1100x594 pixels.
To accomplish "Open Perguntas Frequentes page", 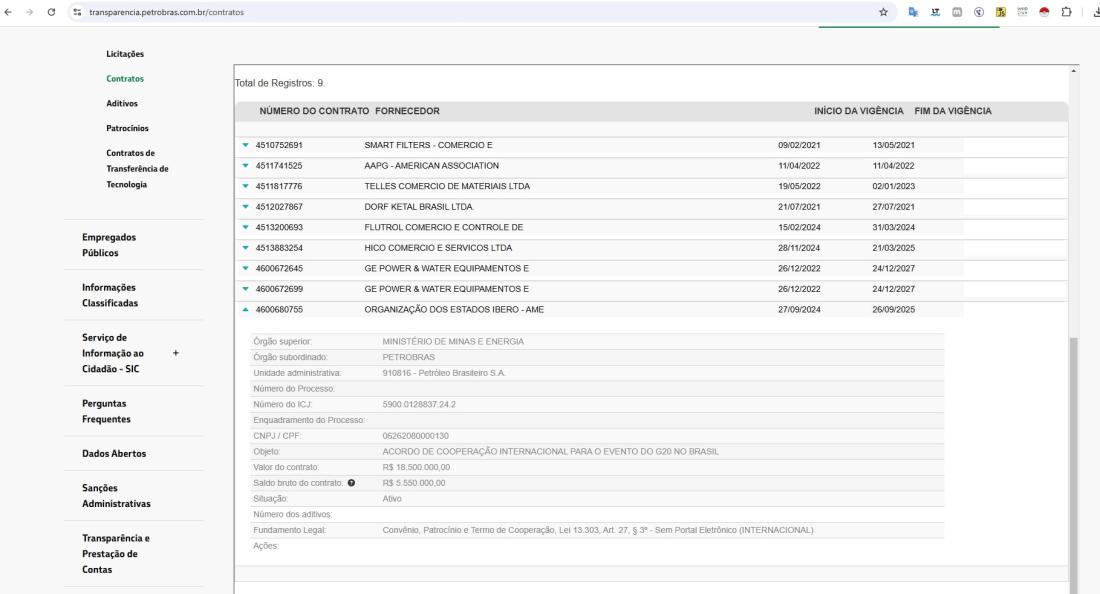I will [106, 411].
